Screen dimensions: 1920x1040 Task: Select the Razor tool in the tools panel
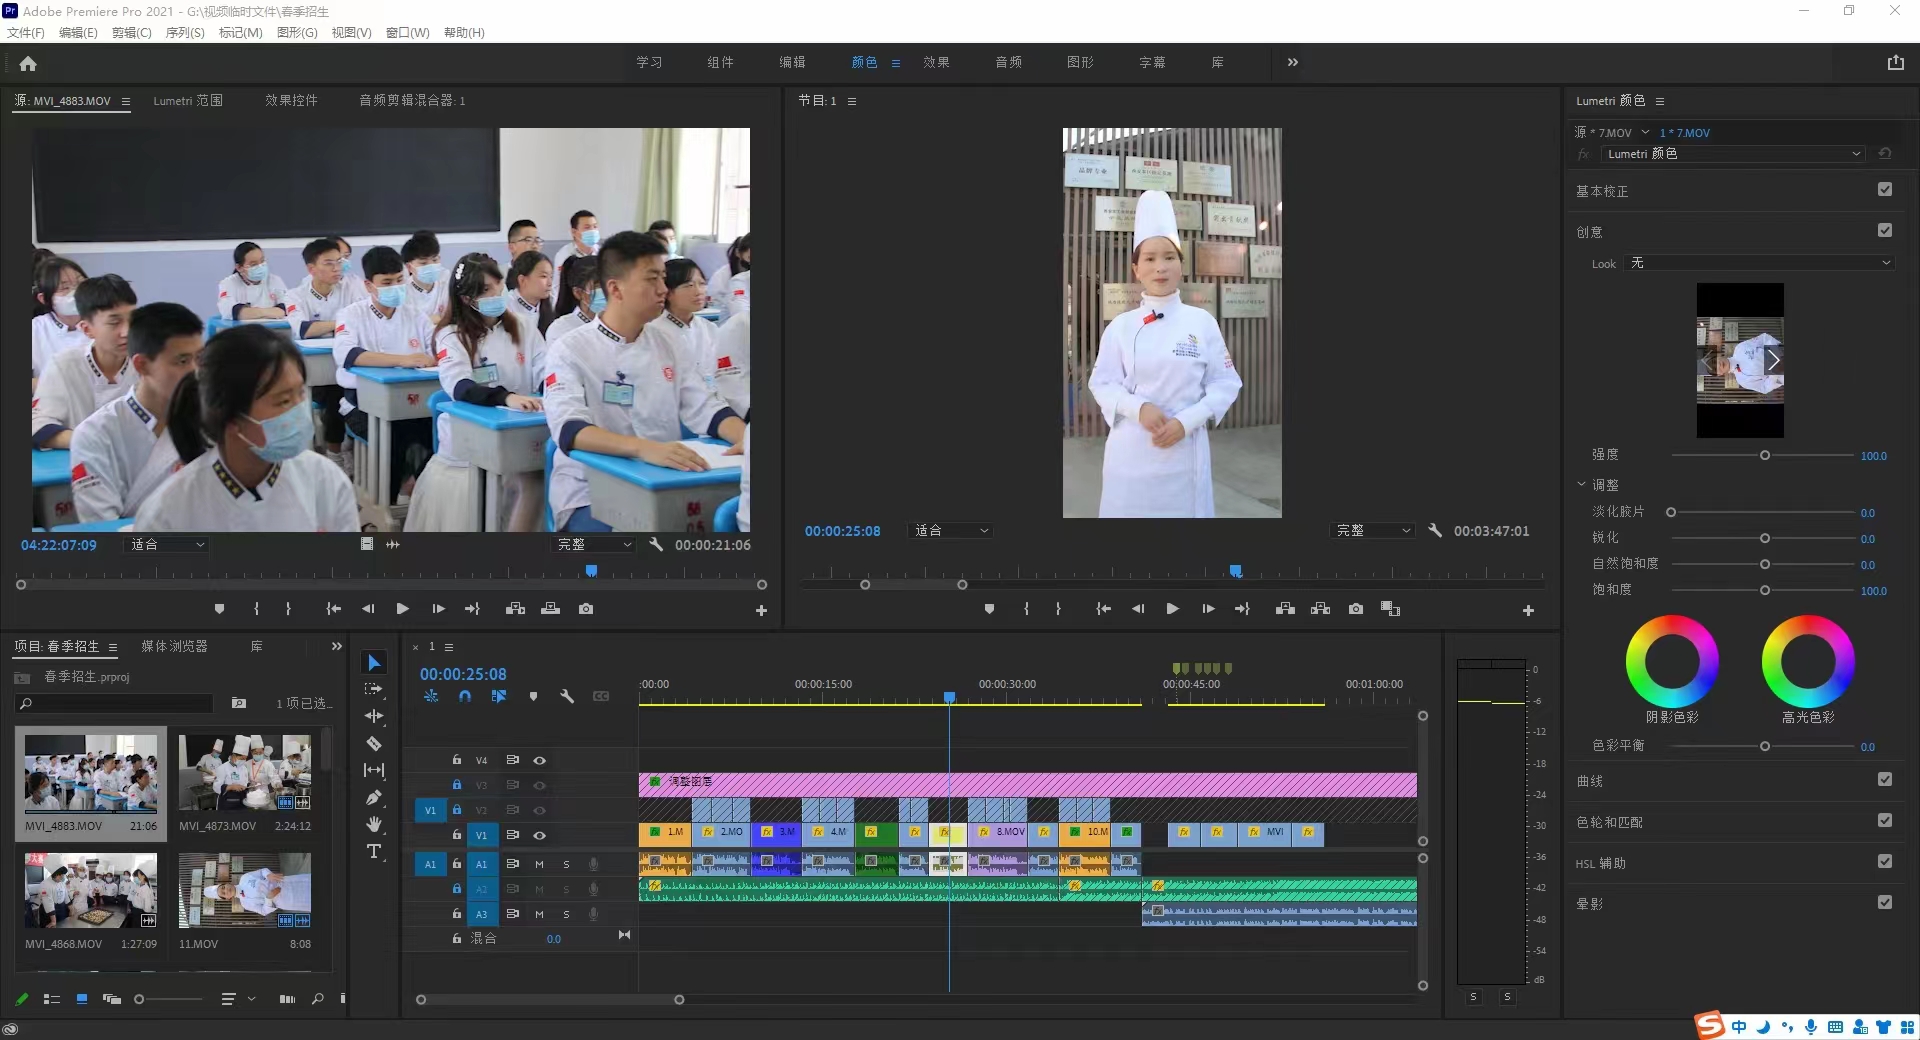tap(374, 743)
